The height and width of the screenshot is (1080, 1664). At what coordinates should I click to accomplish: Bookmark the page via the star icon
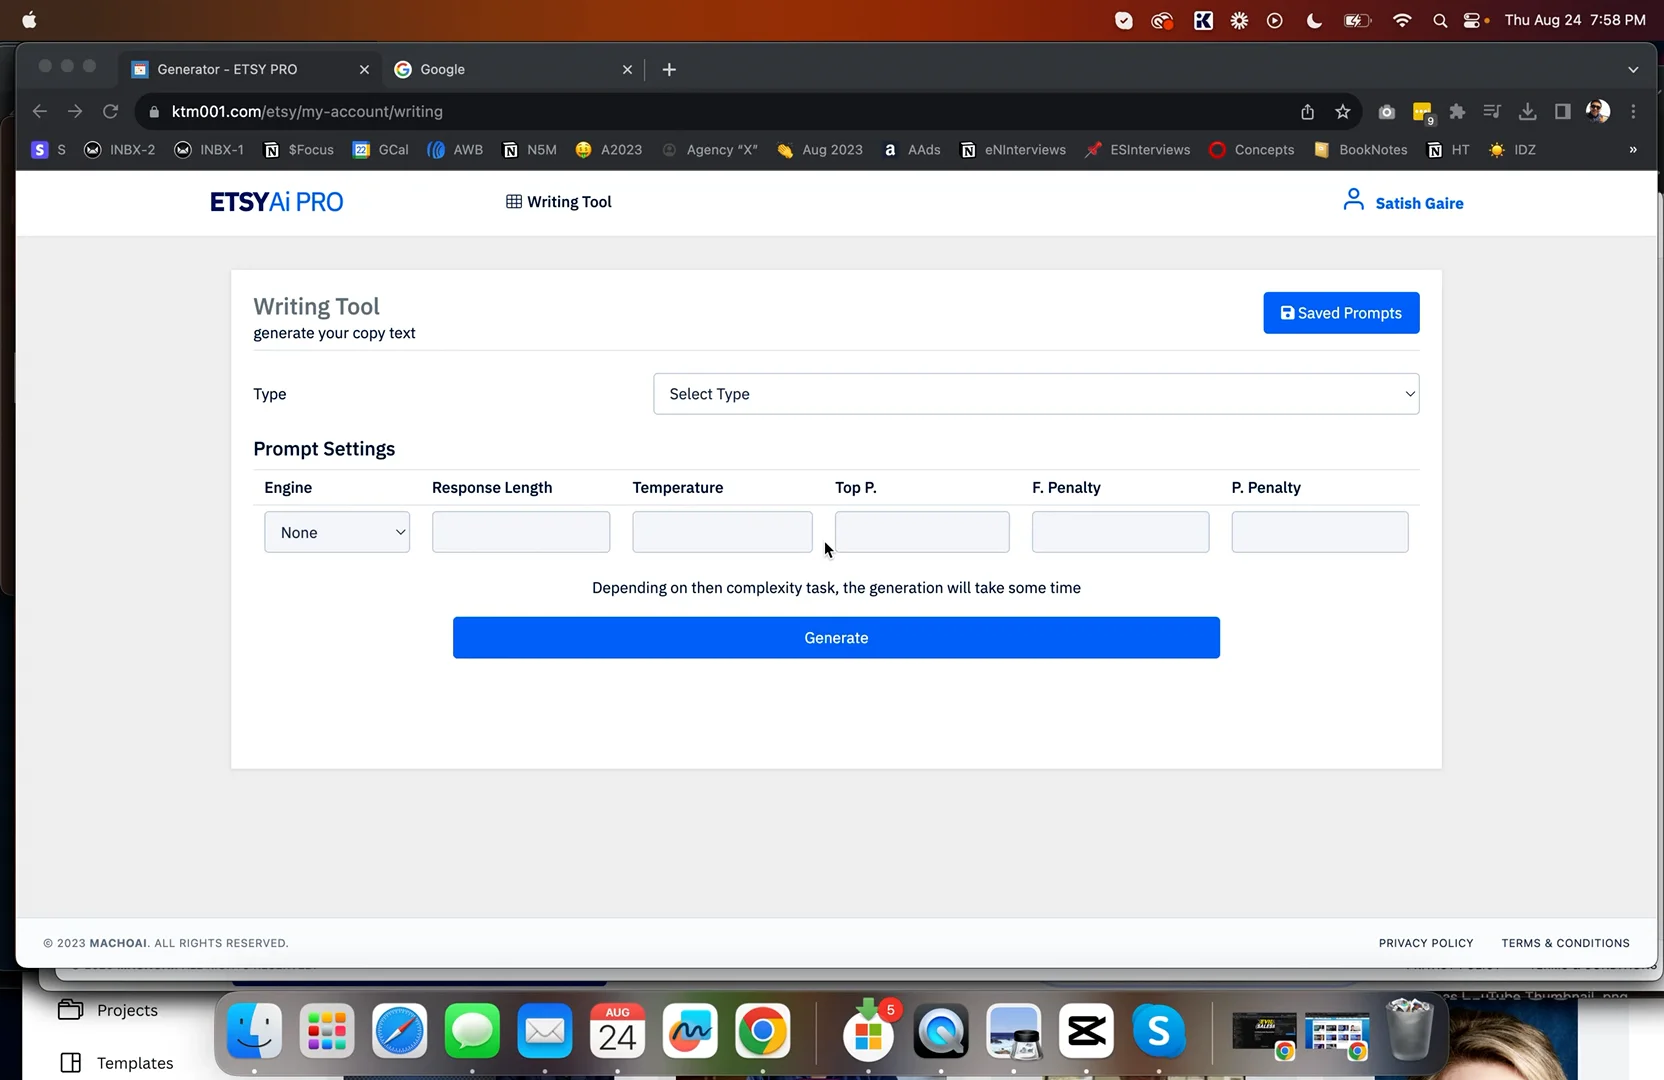click(1342, 111)
